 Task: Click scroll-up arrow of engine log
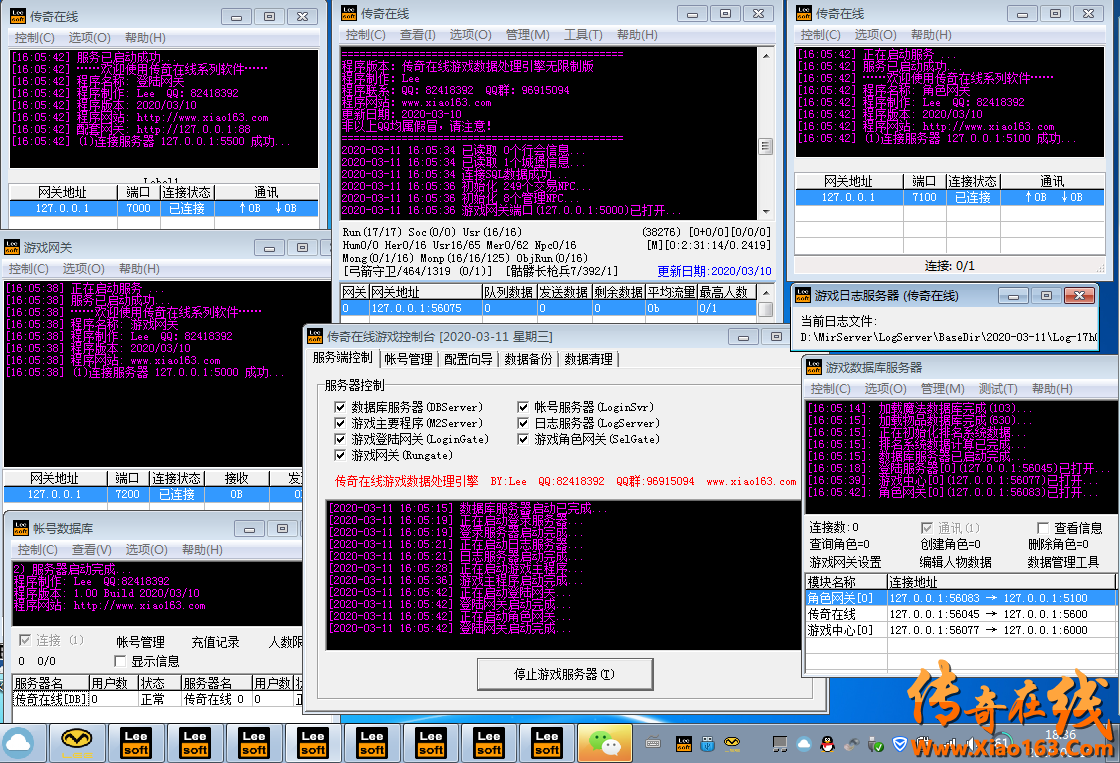[766, 56]
